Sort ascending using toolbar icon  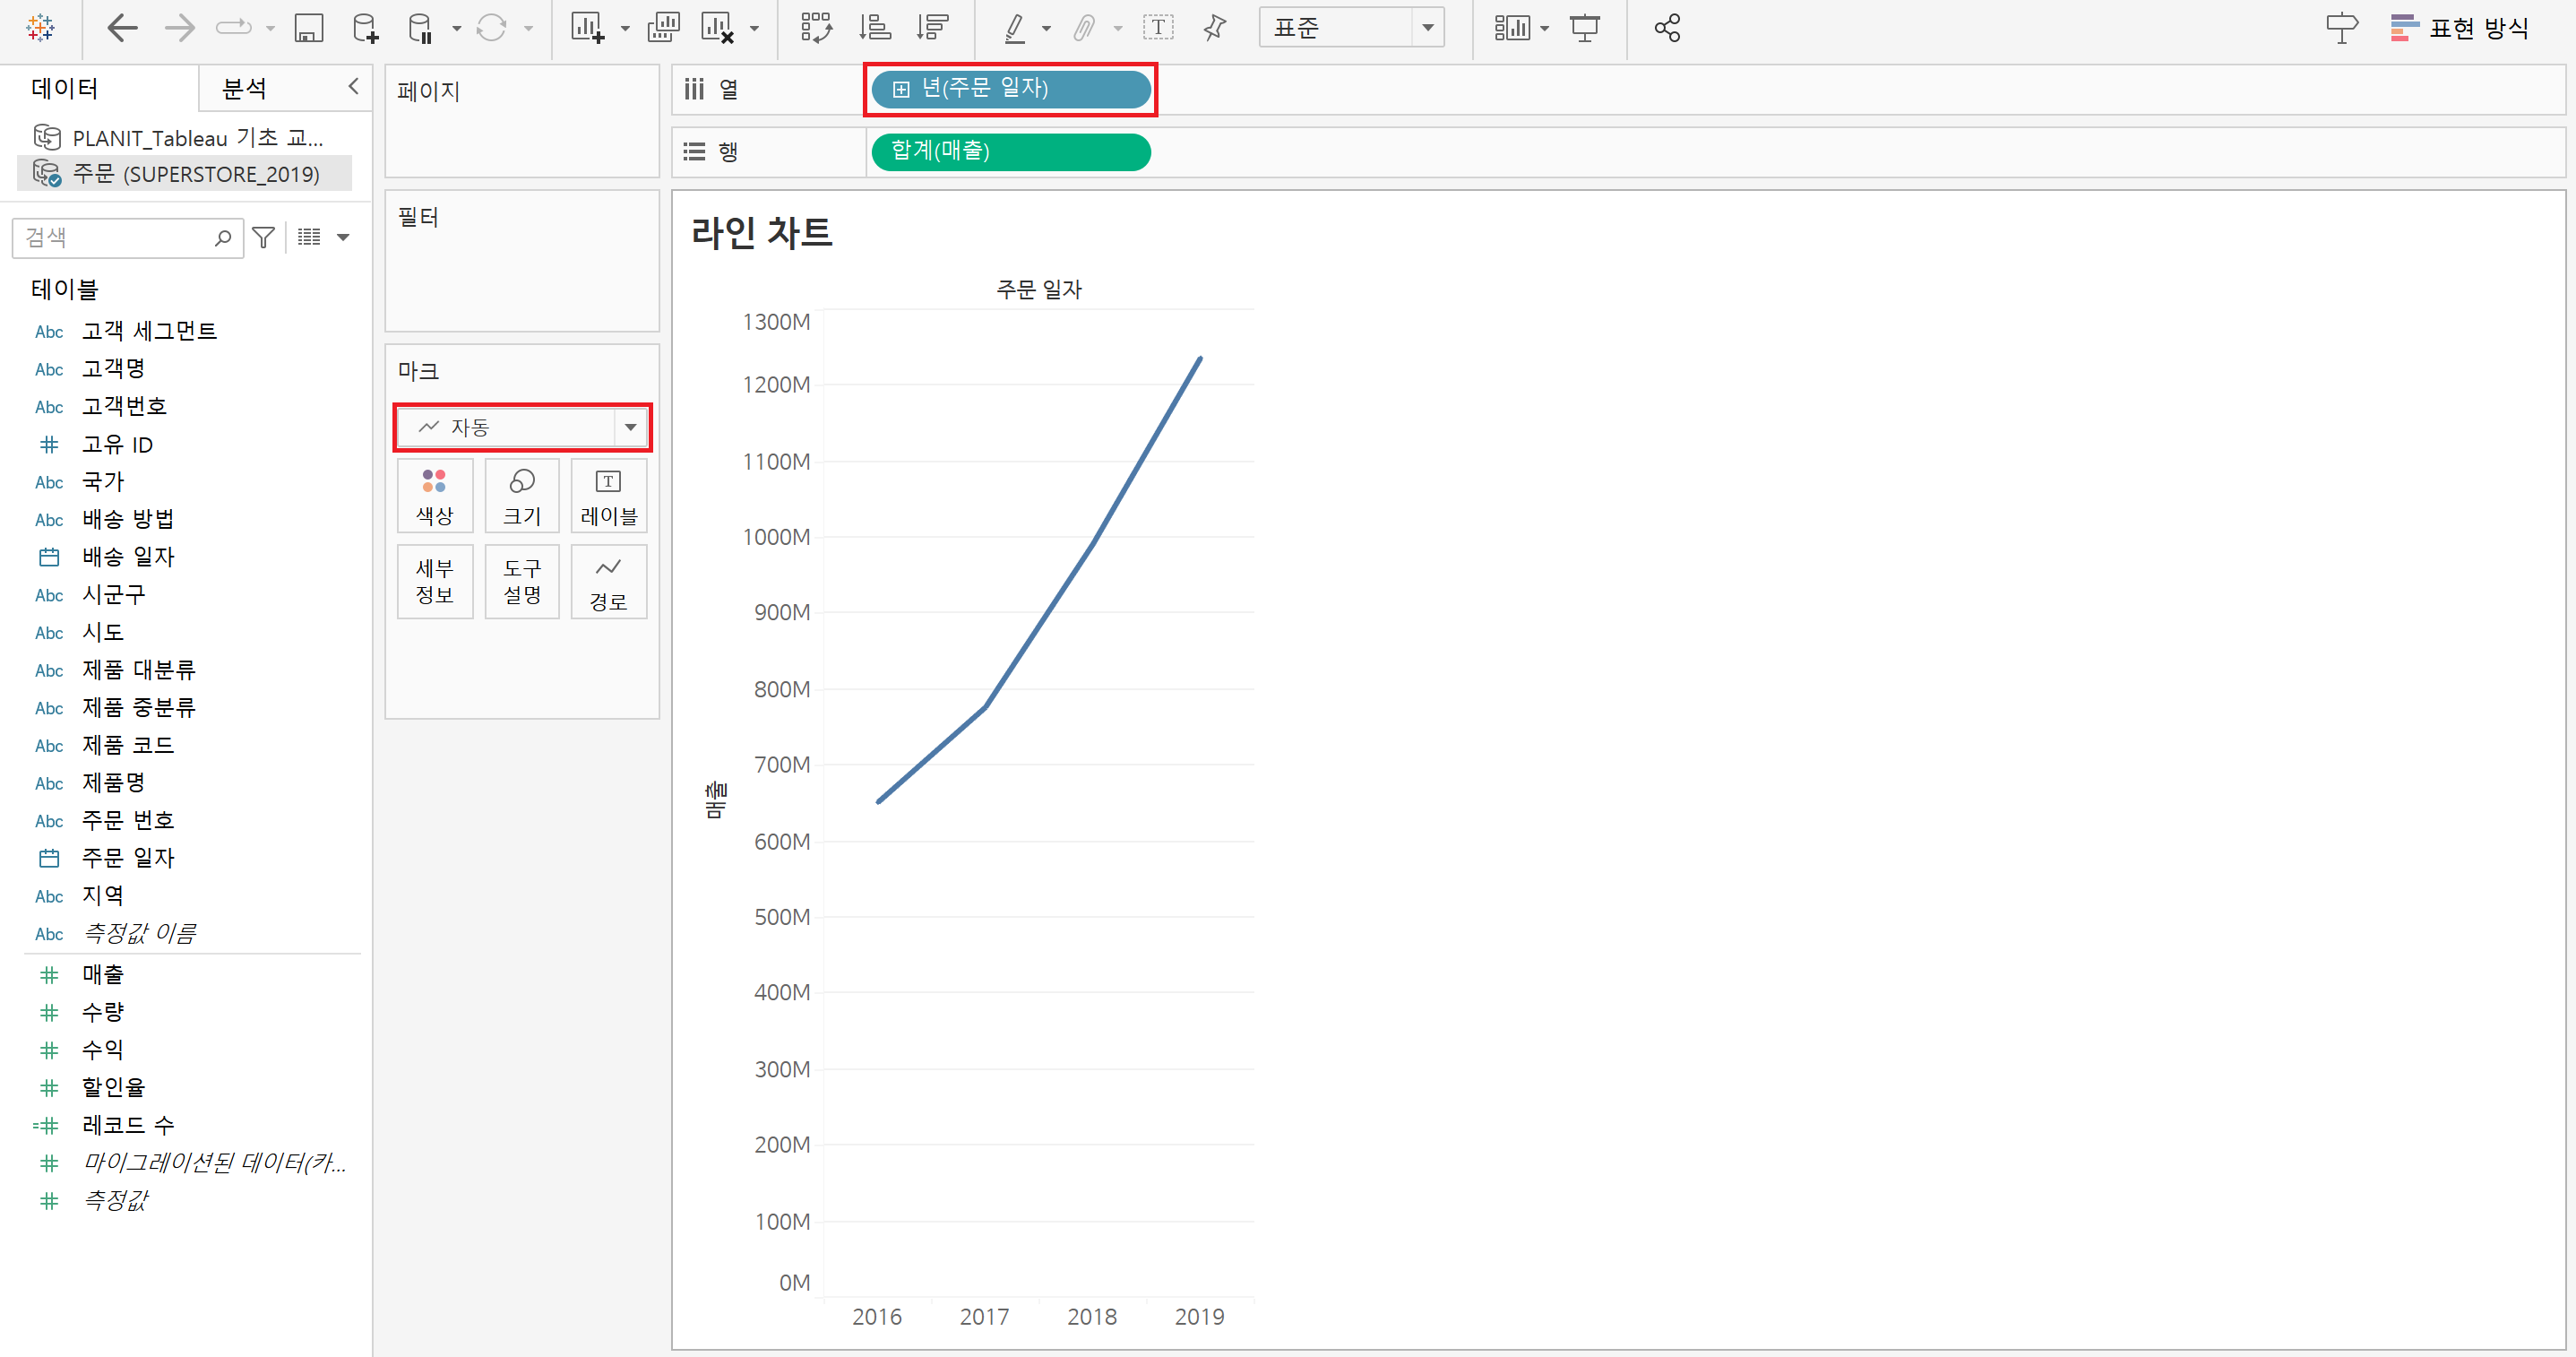[x=875, y=28]
